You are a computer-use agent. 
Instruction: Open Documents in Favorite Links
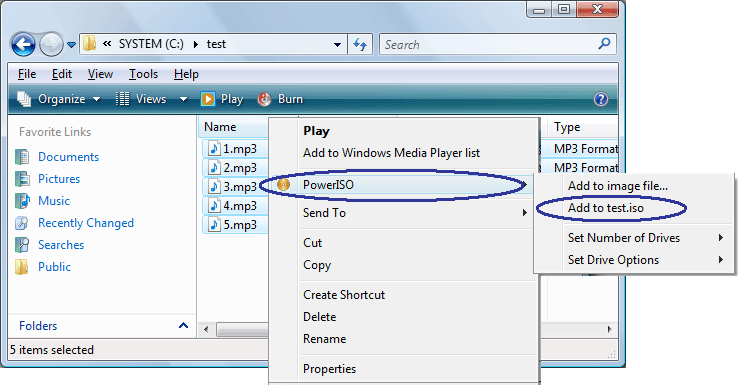point(68,157)
